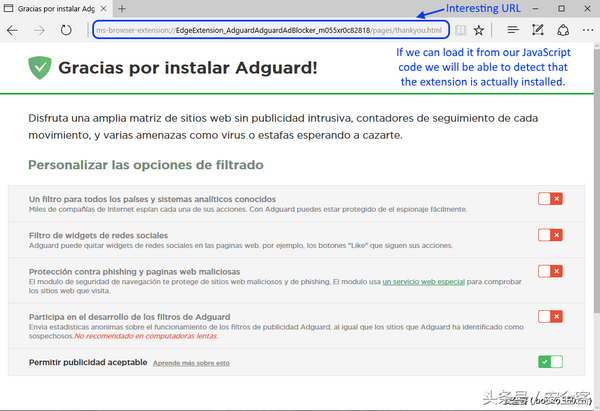The width and height of the screenshot is (600, 411).
Task: Click the forward navigation arrow
Action: [x=38, y=31]
